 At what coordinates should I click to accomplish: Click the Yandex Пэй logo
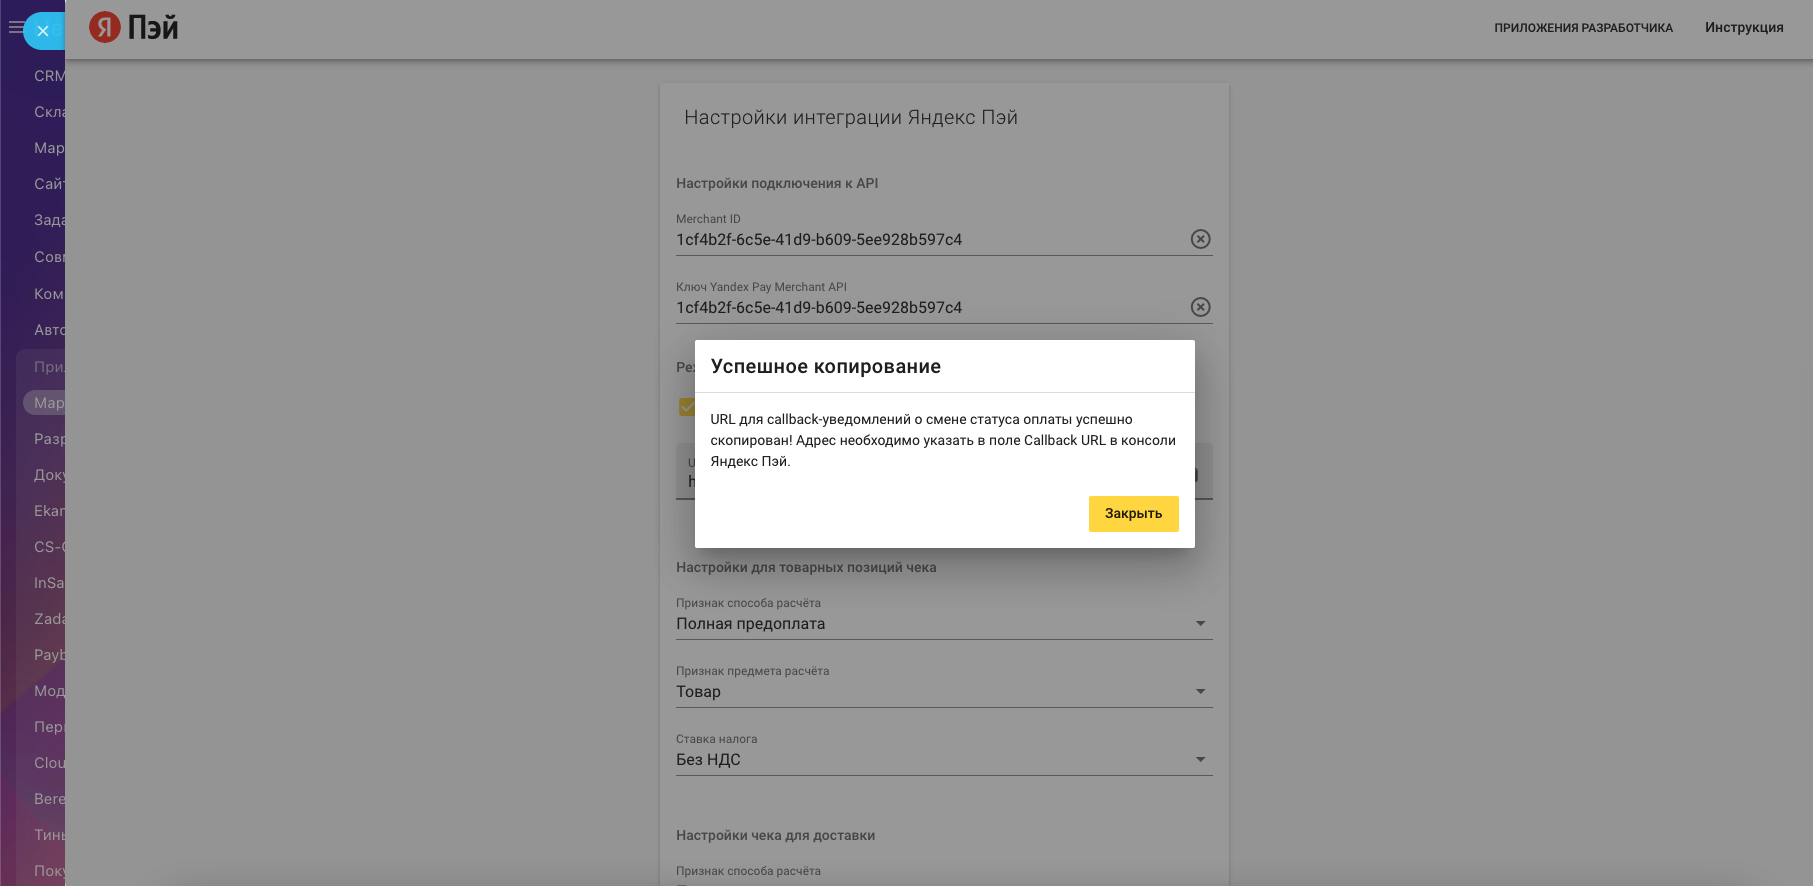(x=134, y=27)
